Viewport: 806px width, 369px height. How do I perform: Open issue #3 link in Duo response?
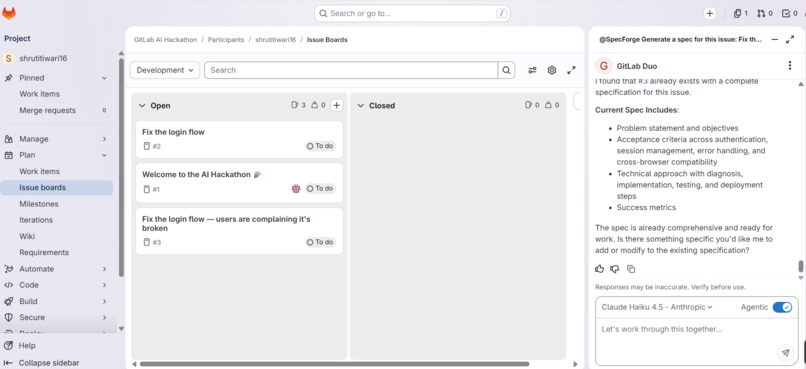[x=643, y=81]
